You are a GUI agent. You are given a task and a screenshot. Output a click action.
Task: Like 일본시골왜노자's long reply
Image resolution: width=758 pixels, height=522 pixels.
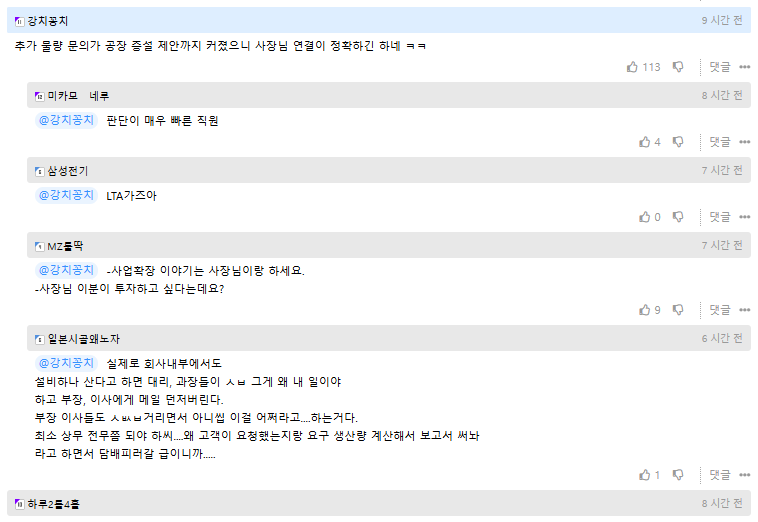point(644,475)
